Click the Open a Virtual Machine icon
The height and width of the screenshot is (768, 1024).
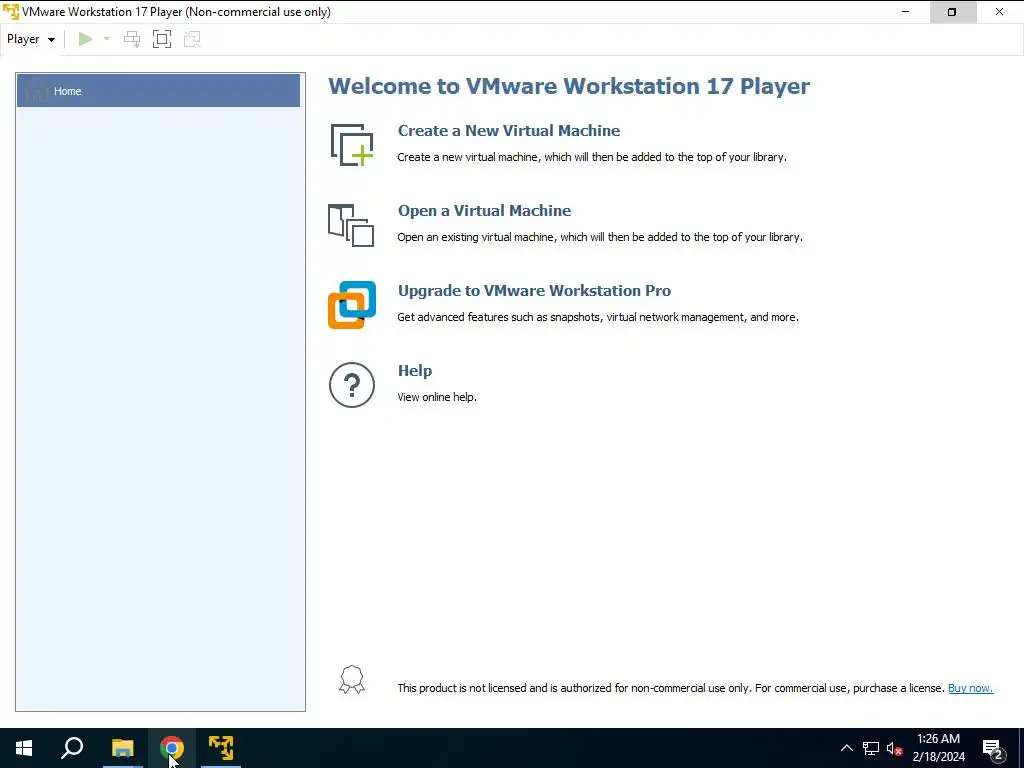351,225
